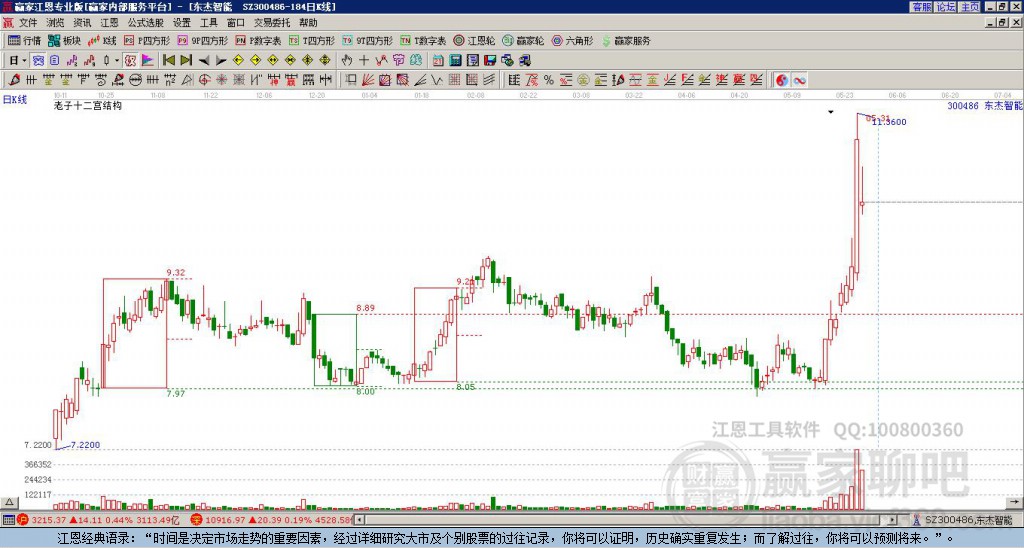
Task: Open the T数字表 time number table
Action: coord(423,40)
